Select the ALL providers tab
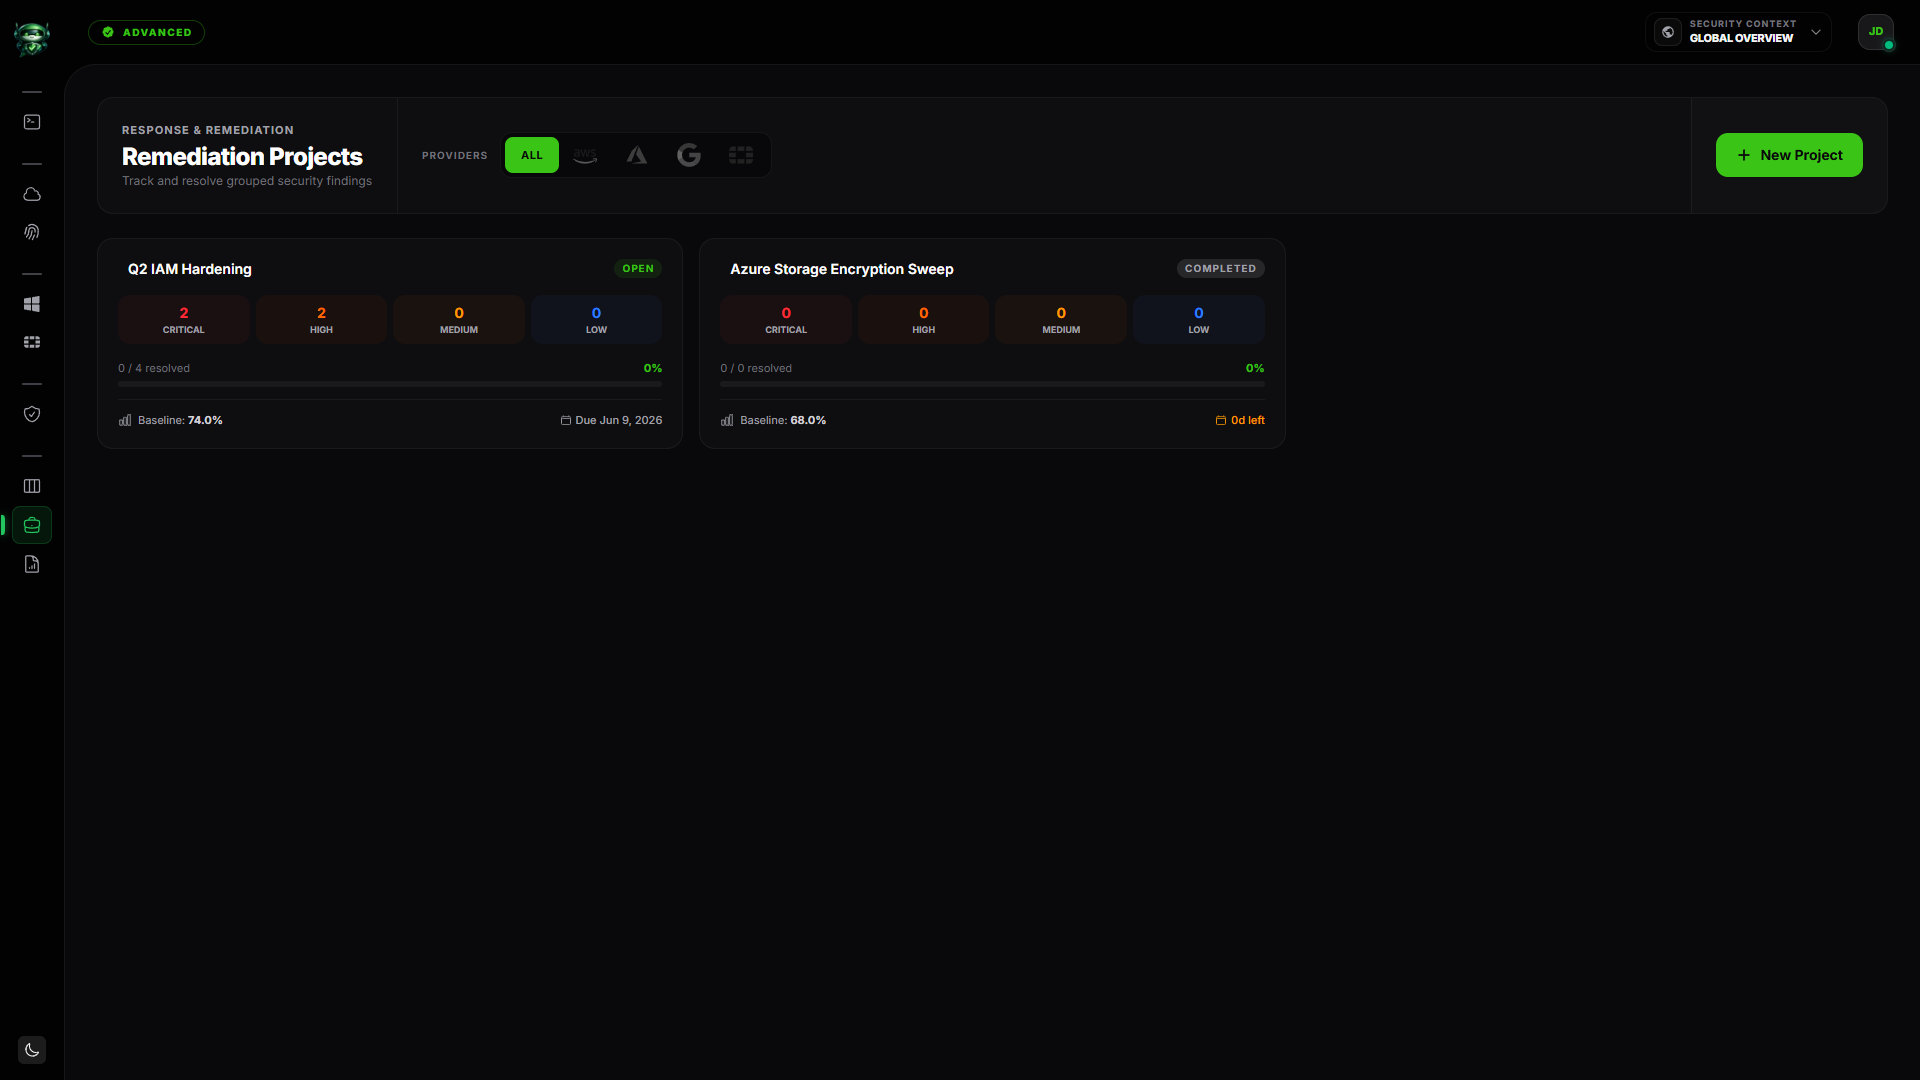1920x1080 pixels. click(x=532, y=155)
